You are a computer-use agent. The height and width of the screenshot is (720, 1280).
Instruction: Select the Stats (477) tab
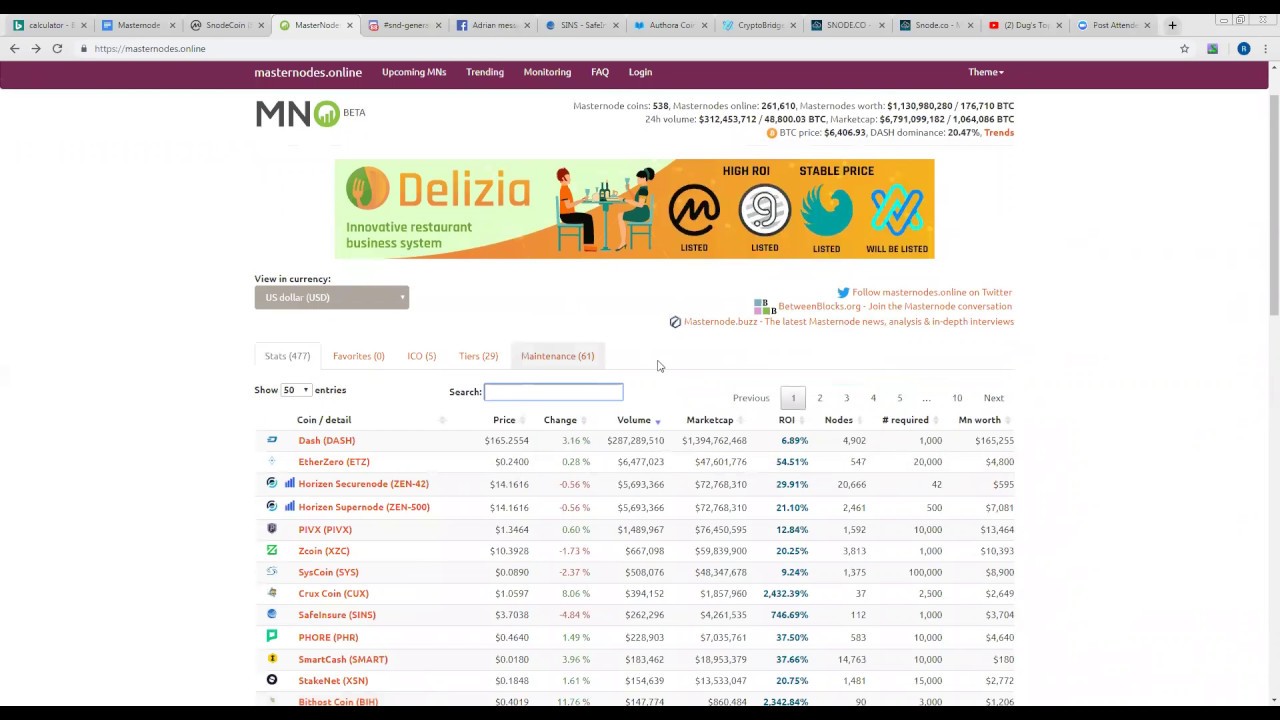(x=287, y=356)
